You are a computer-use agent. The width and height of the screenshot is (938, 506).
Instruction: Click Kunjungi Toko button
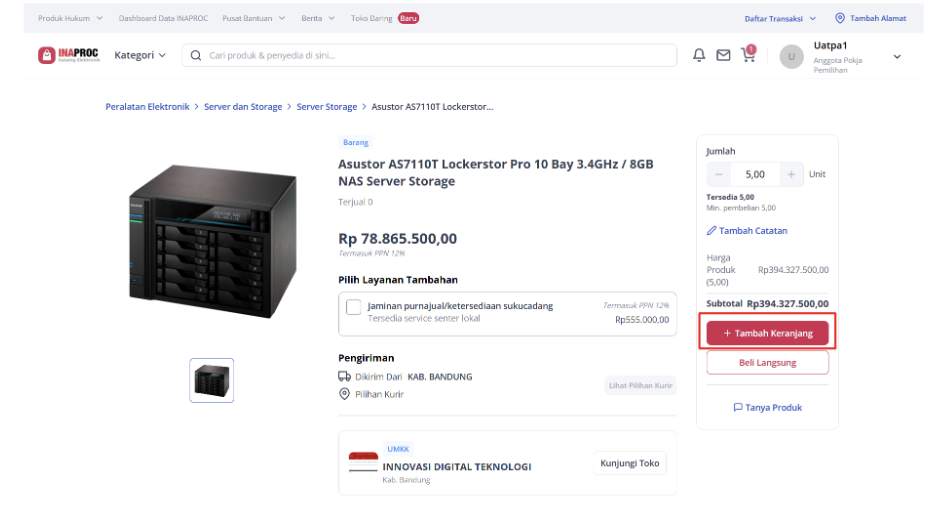click(x=630, y=463)
